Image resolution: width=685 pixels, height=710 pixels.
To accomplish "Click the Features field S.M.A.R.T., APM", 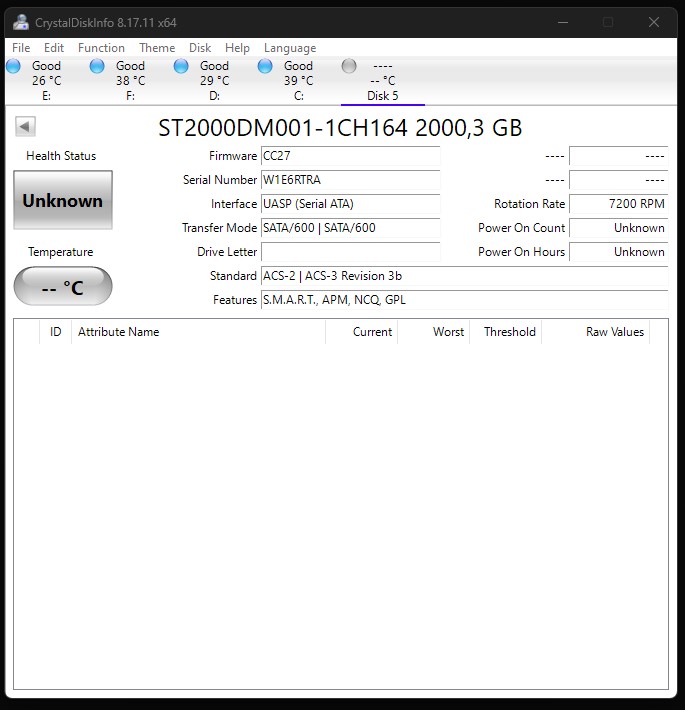I will [x=465, y=300].
